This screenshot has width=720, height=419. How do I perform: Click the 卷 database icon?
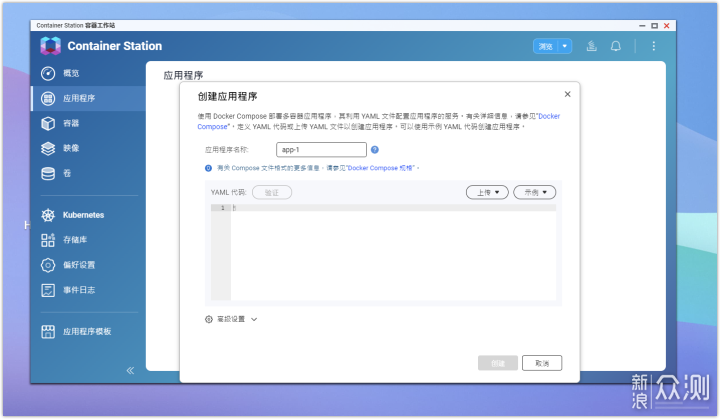coord(48,173)
